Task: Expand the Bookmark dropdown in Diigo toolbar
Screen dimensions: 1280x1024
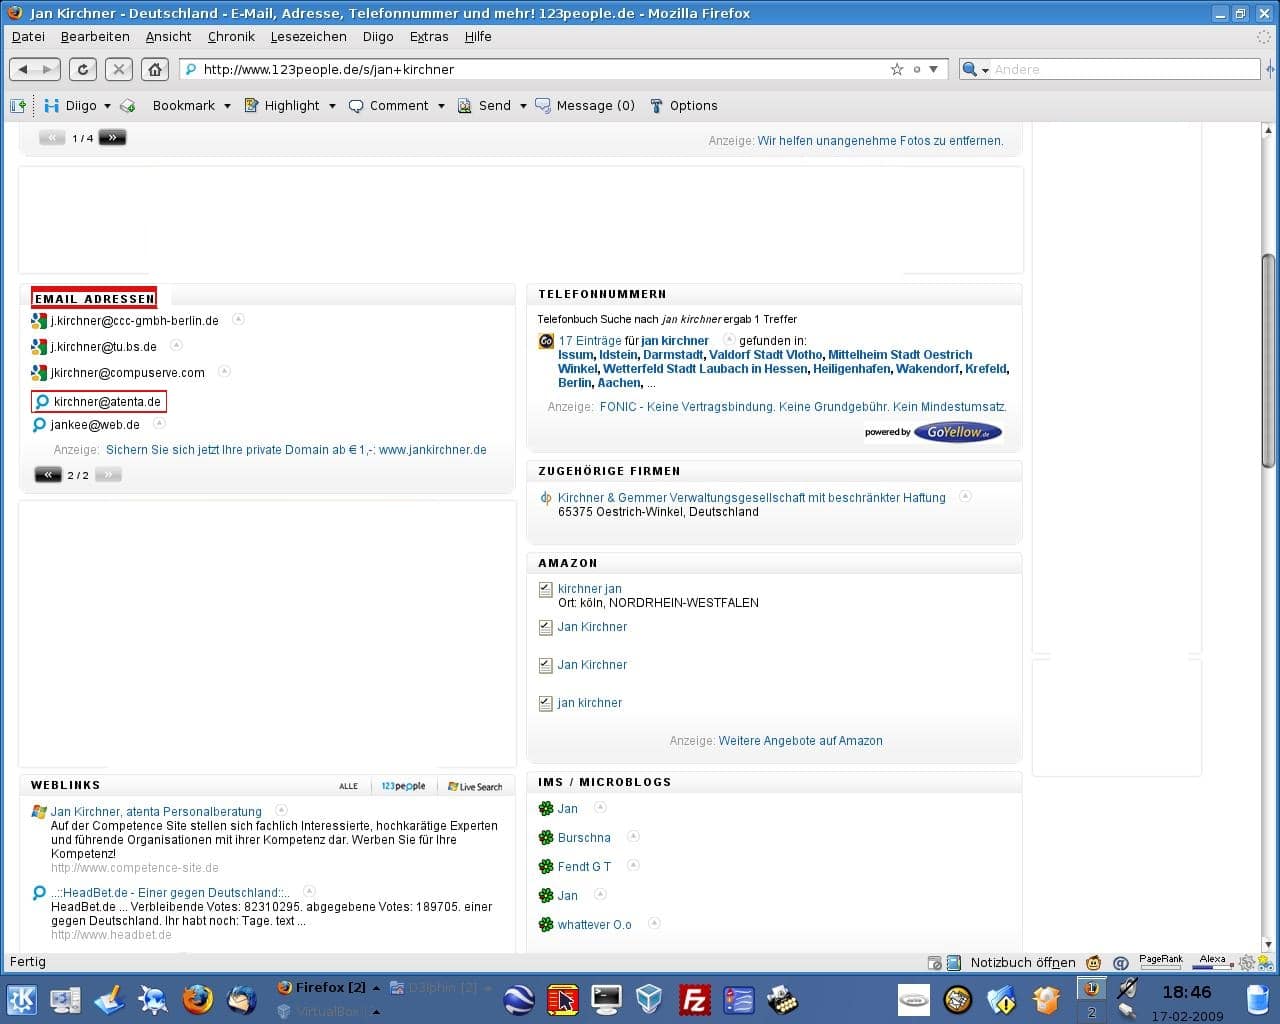Action: point(227,106)
